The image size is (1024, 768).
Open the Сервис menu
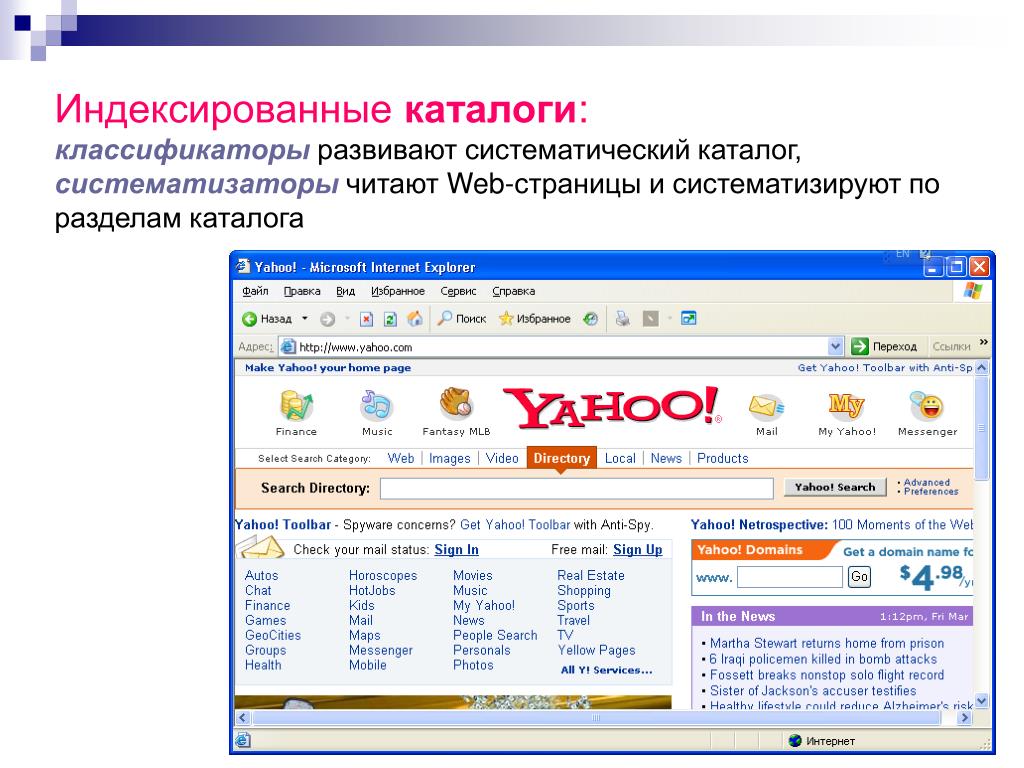coord(458,291)
